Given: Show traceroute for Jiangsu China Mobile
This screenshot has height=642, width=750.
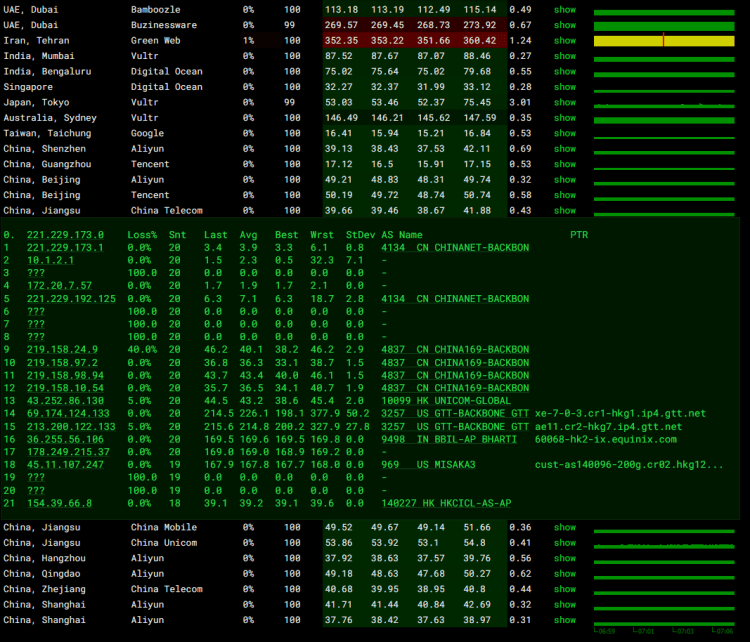Looking at the screenshot, I should 565,527.
